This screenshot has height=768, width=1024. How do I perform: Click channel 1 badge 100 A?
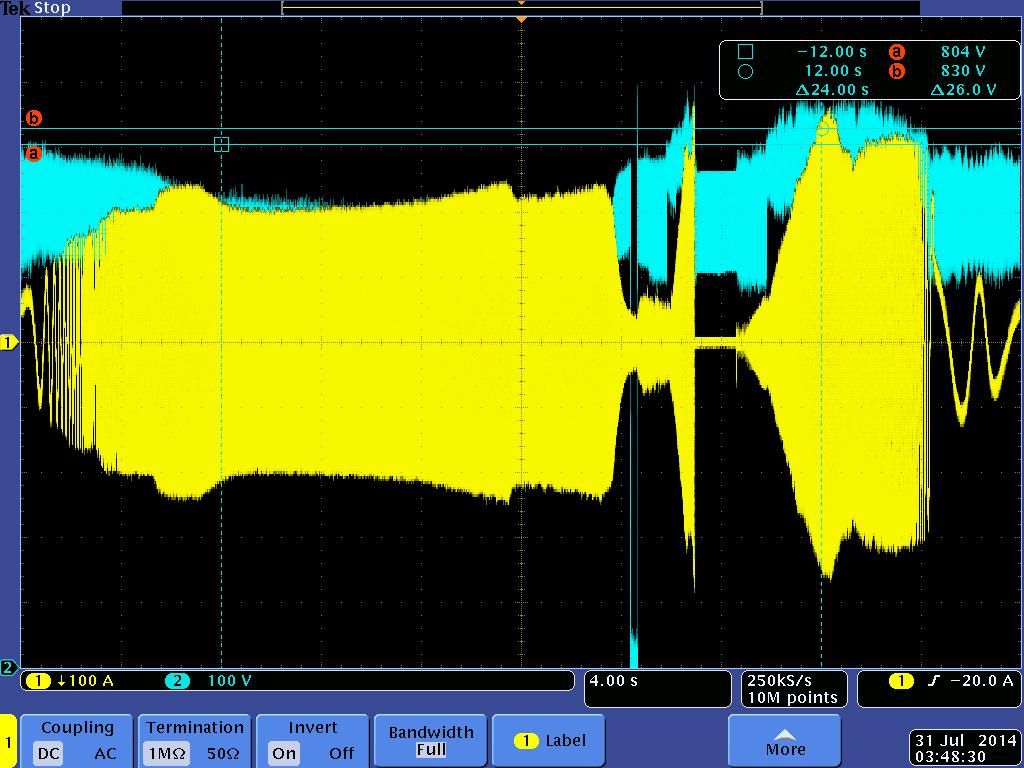point(70,680)
